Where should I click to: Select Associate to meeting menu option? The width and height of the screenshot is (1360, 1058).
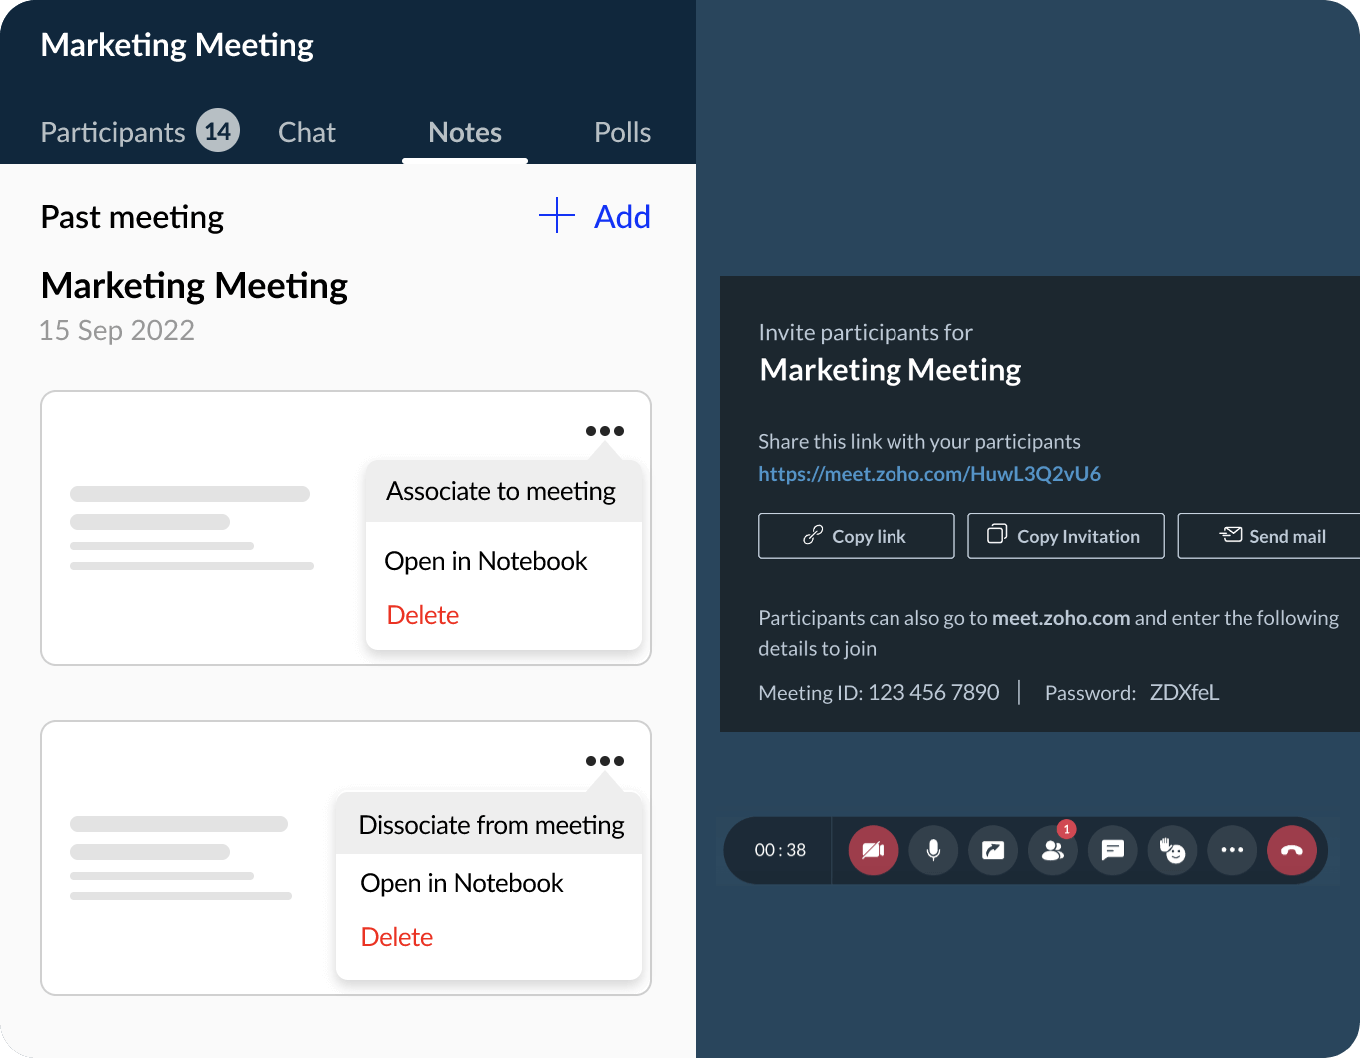click(501, 491)
